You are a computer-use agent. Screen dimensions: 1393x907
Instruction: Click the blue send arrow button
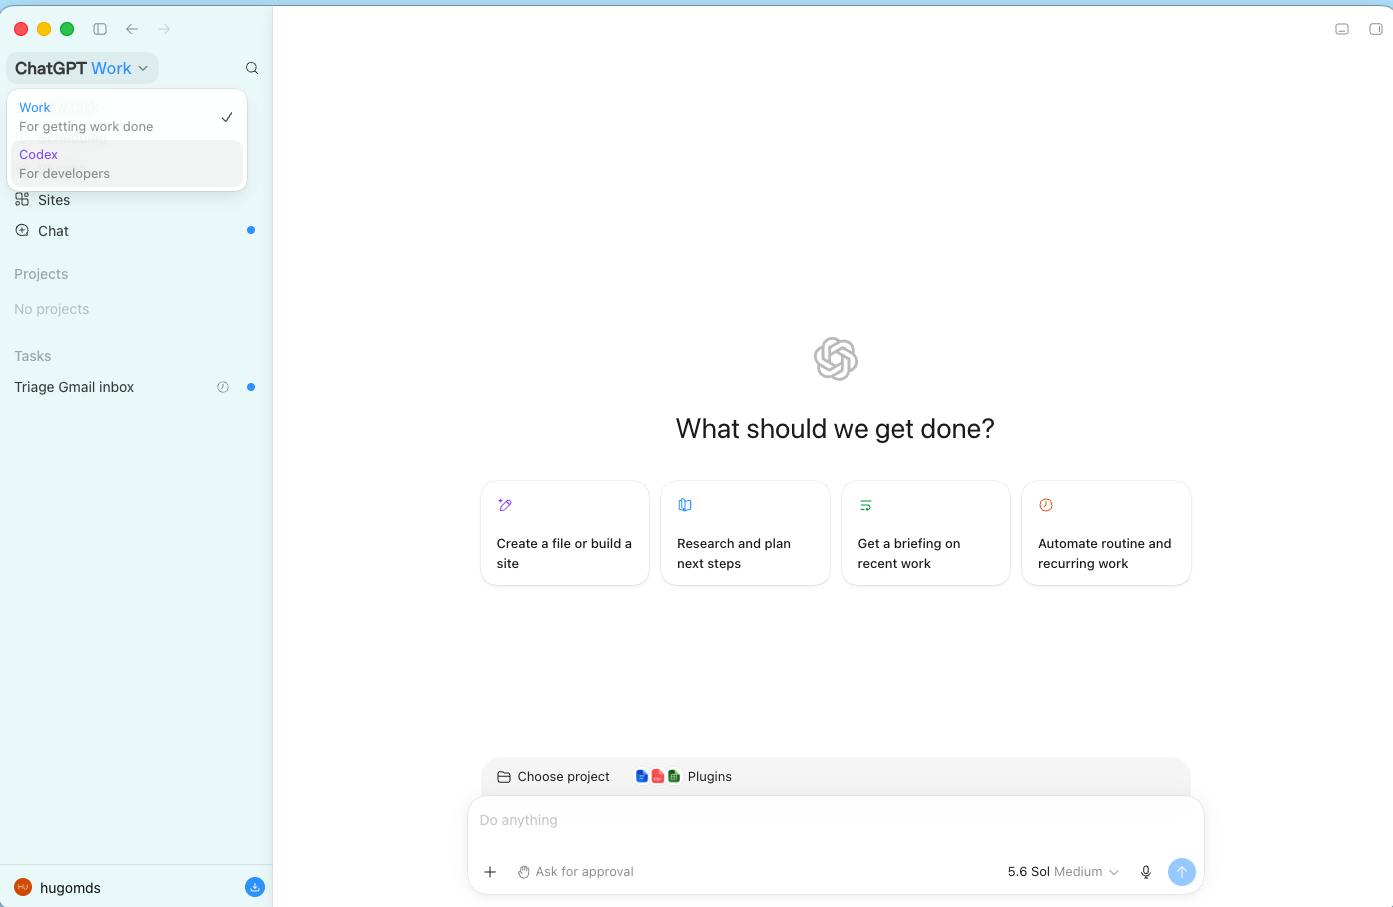pyautogui.click(x=1182, y=872)
